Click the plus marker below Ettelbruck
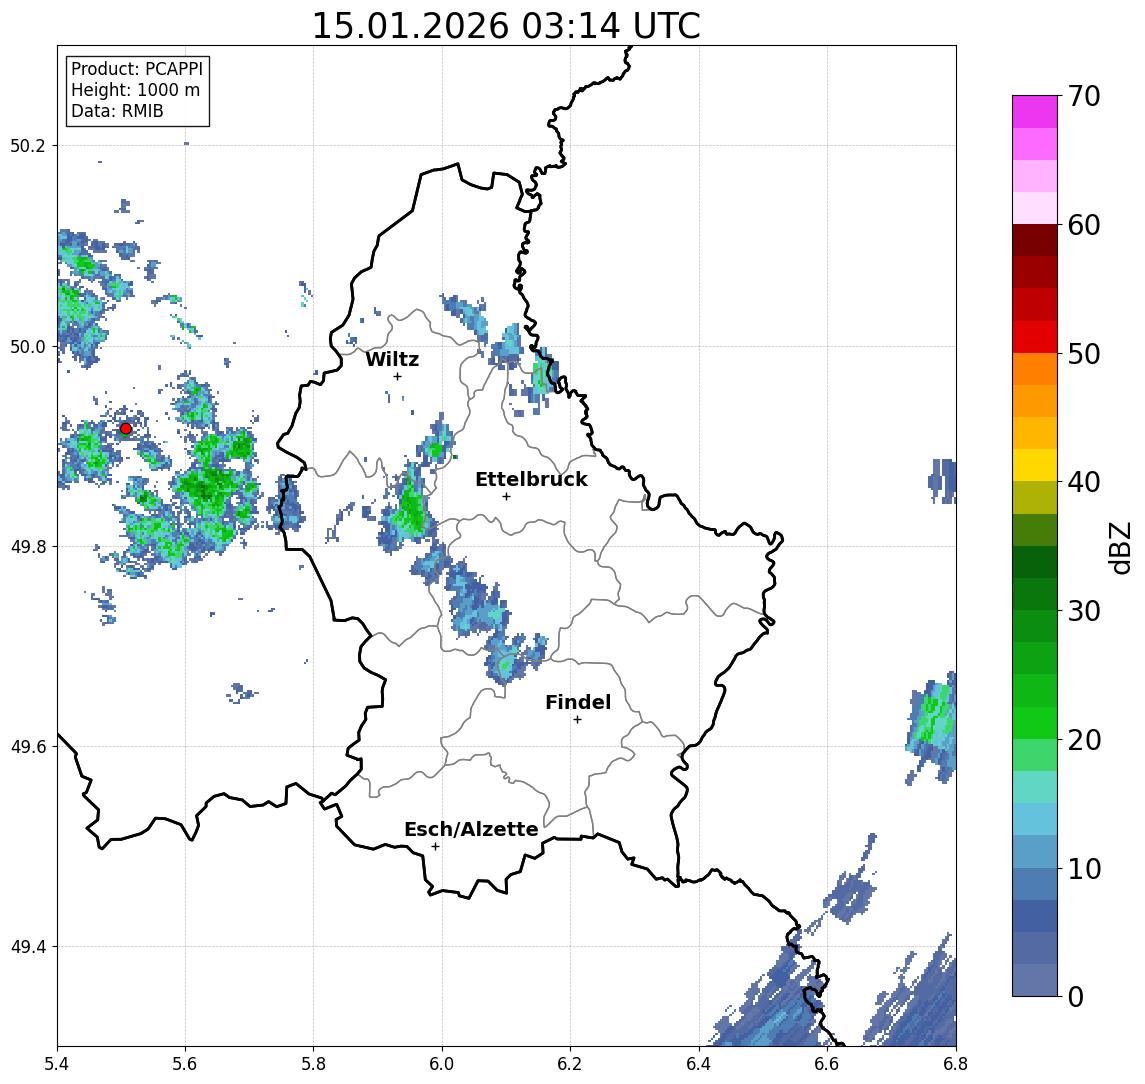The width and height of the screenshot is (1145, 1084). (x=506, y=497)
